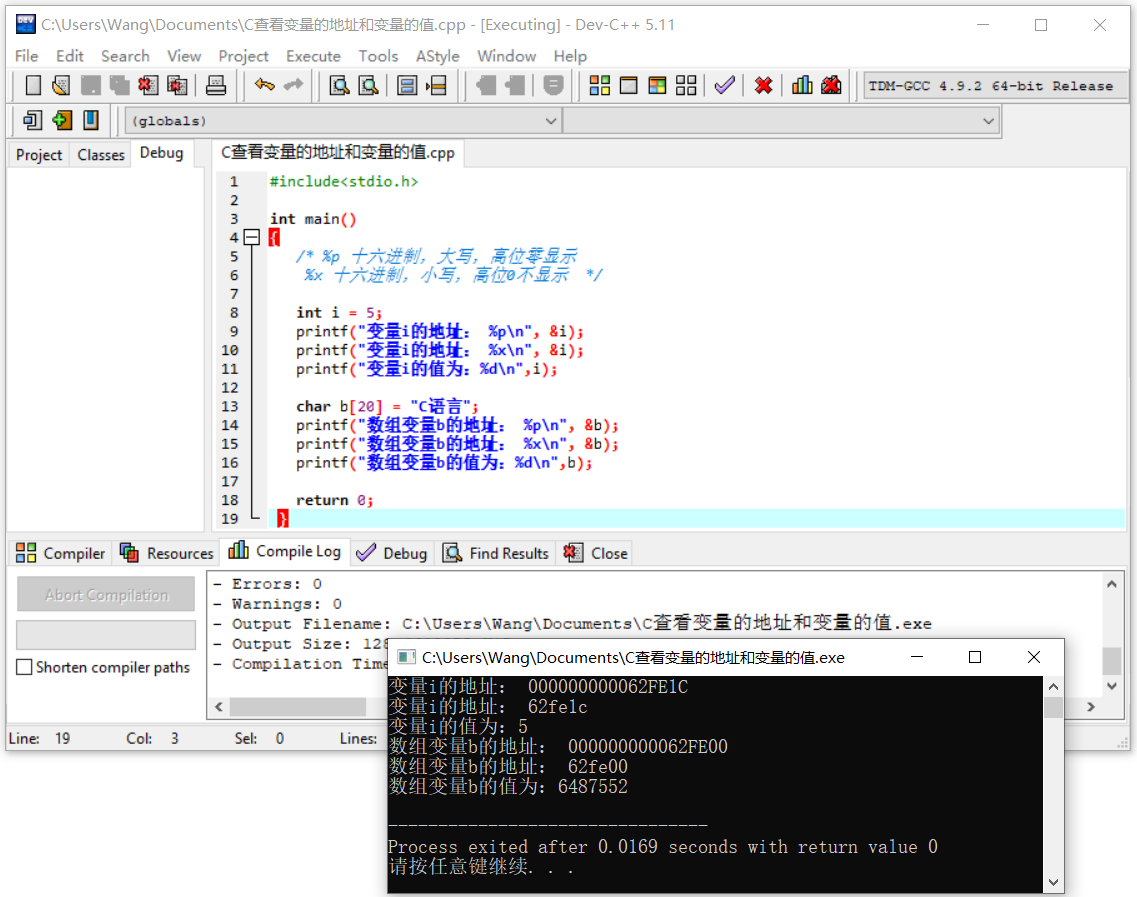1137x897 pixels.
Task: Click line number 13 in gutter
Action: coord(230,406)
